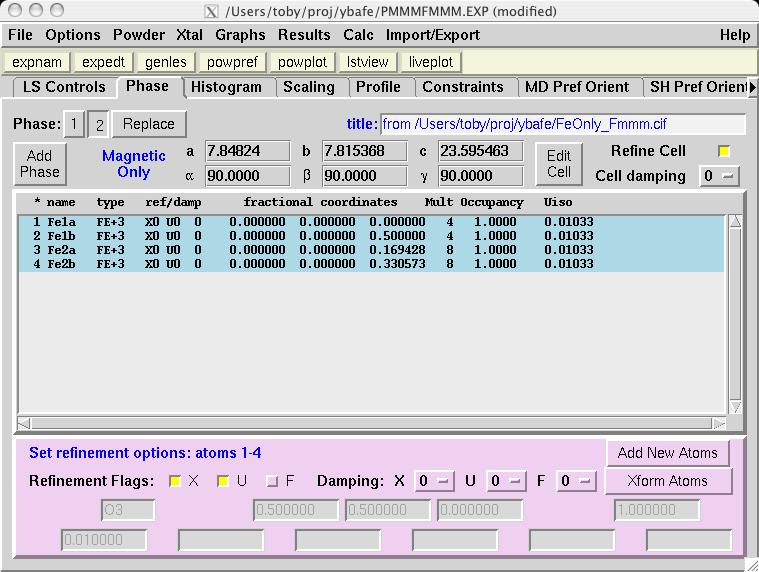
Task: Open the Help menu
Action: (x=735, y=35)
